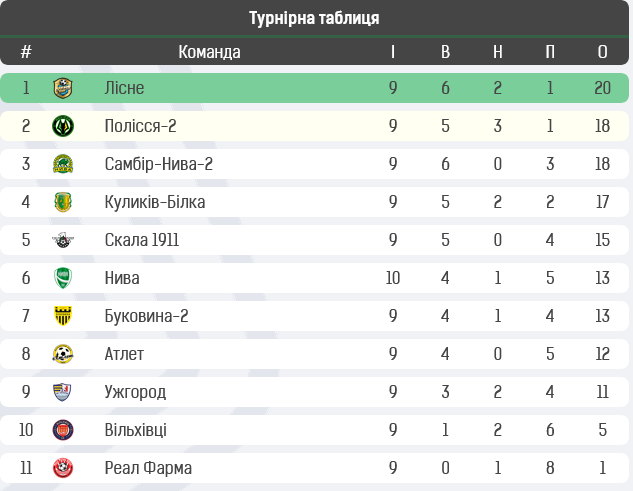Click the Буковина-2 yellow-black crest
The height and width of the screenshot is (491, 633).
coord(63,316)
